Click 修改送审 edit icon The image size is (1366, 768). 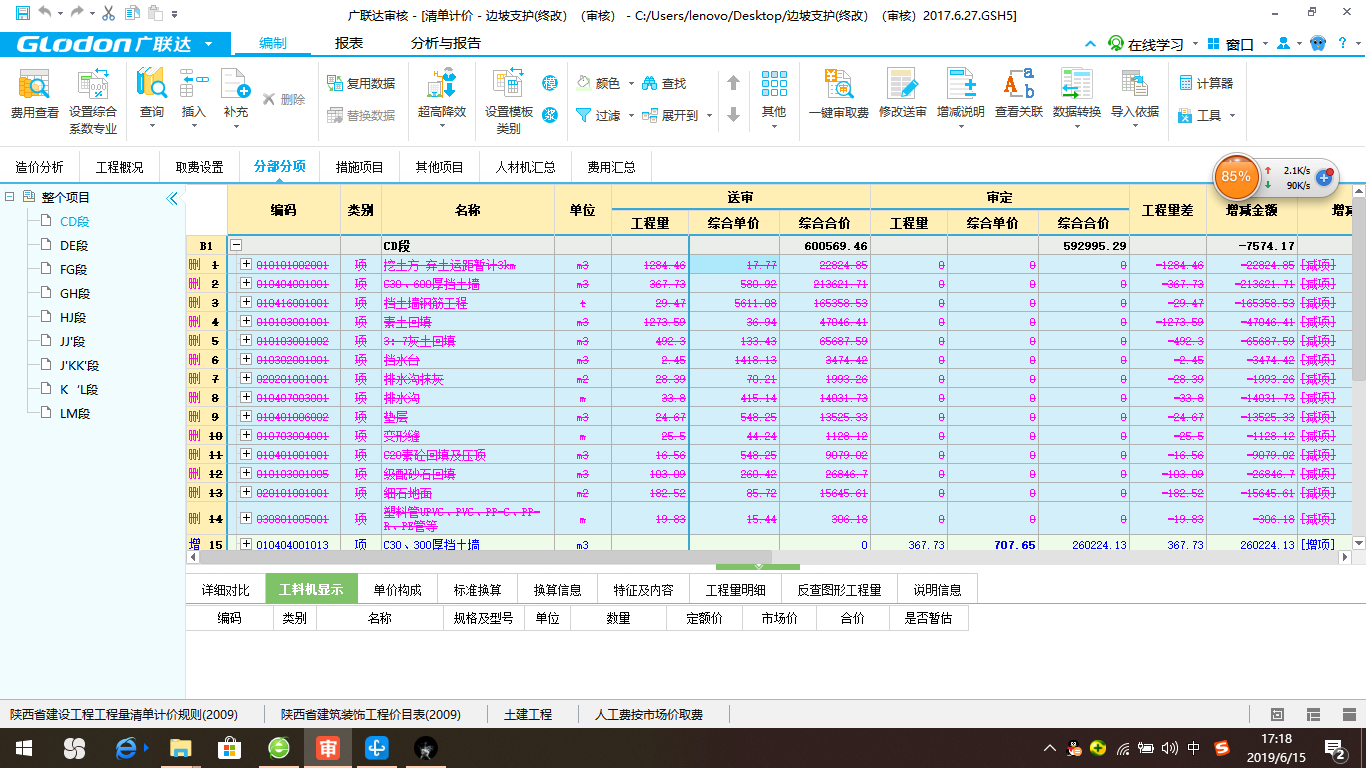click(903, 96)
